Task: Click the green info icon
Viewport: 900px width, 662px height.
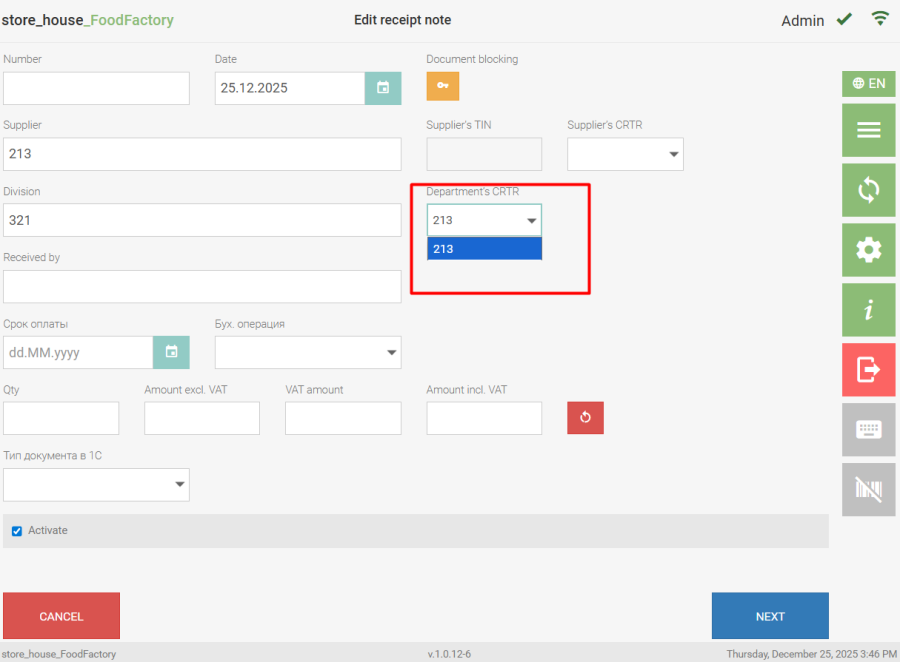Action: pos(868,310)
